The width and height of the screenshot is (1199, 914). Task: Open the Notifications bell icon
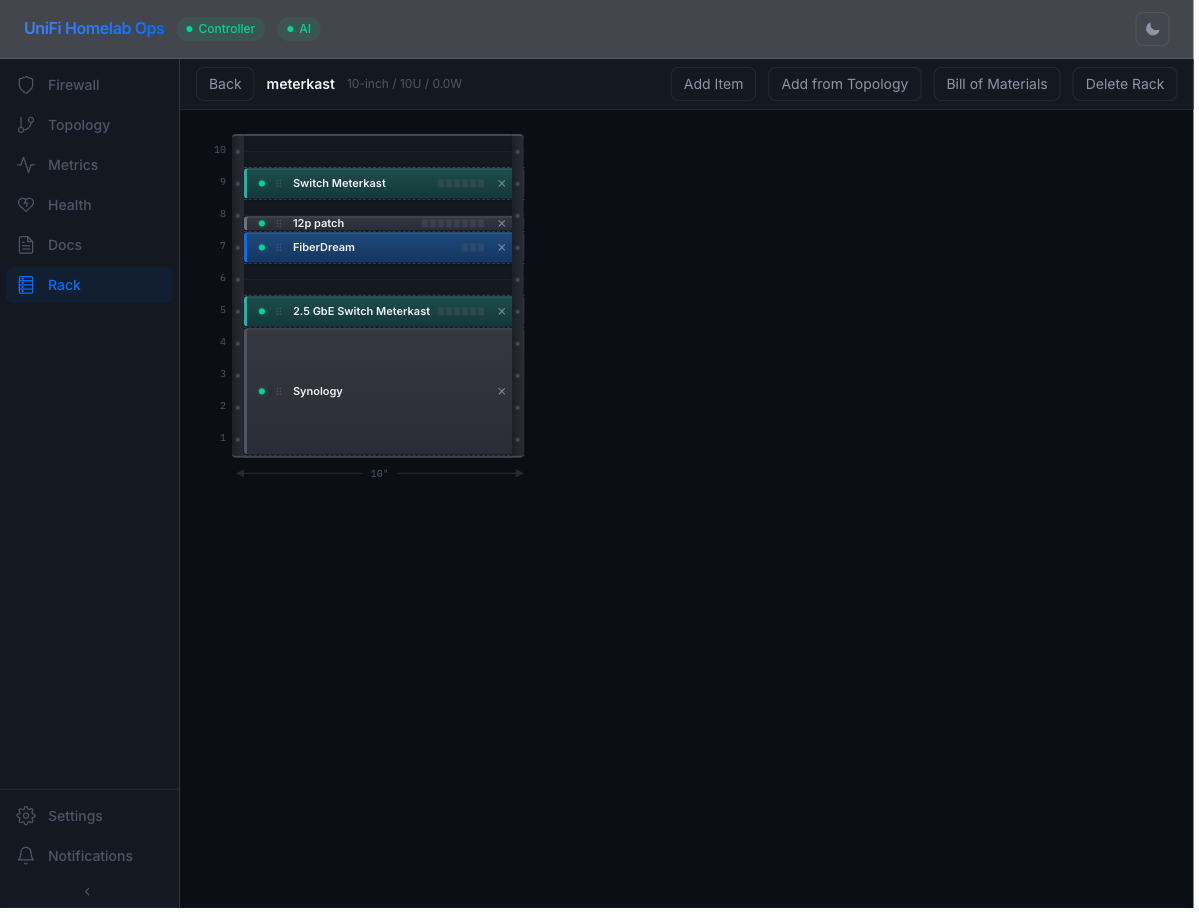(x=26, y=856)
